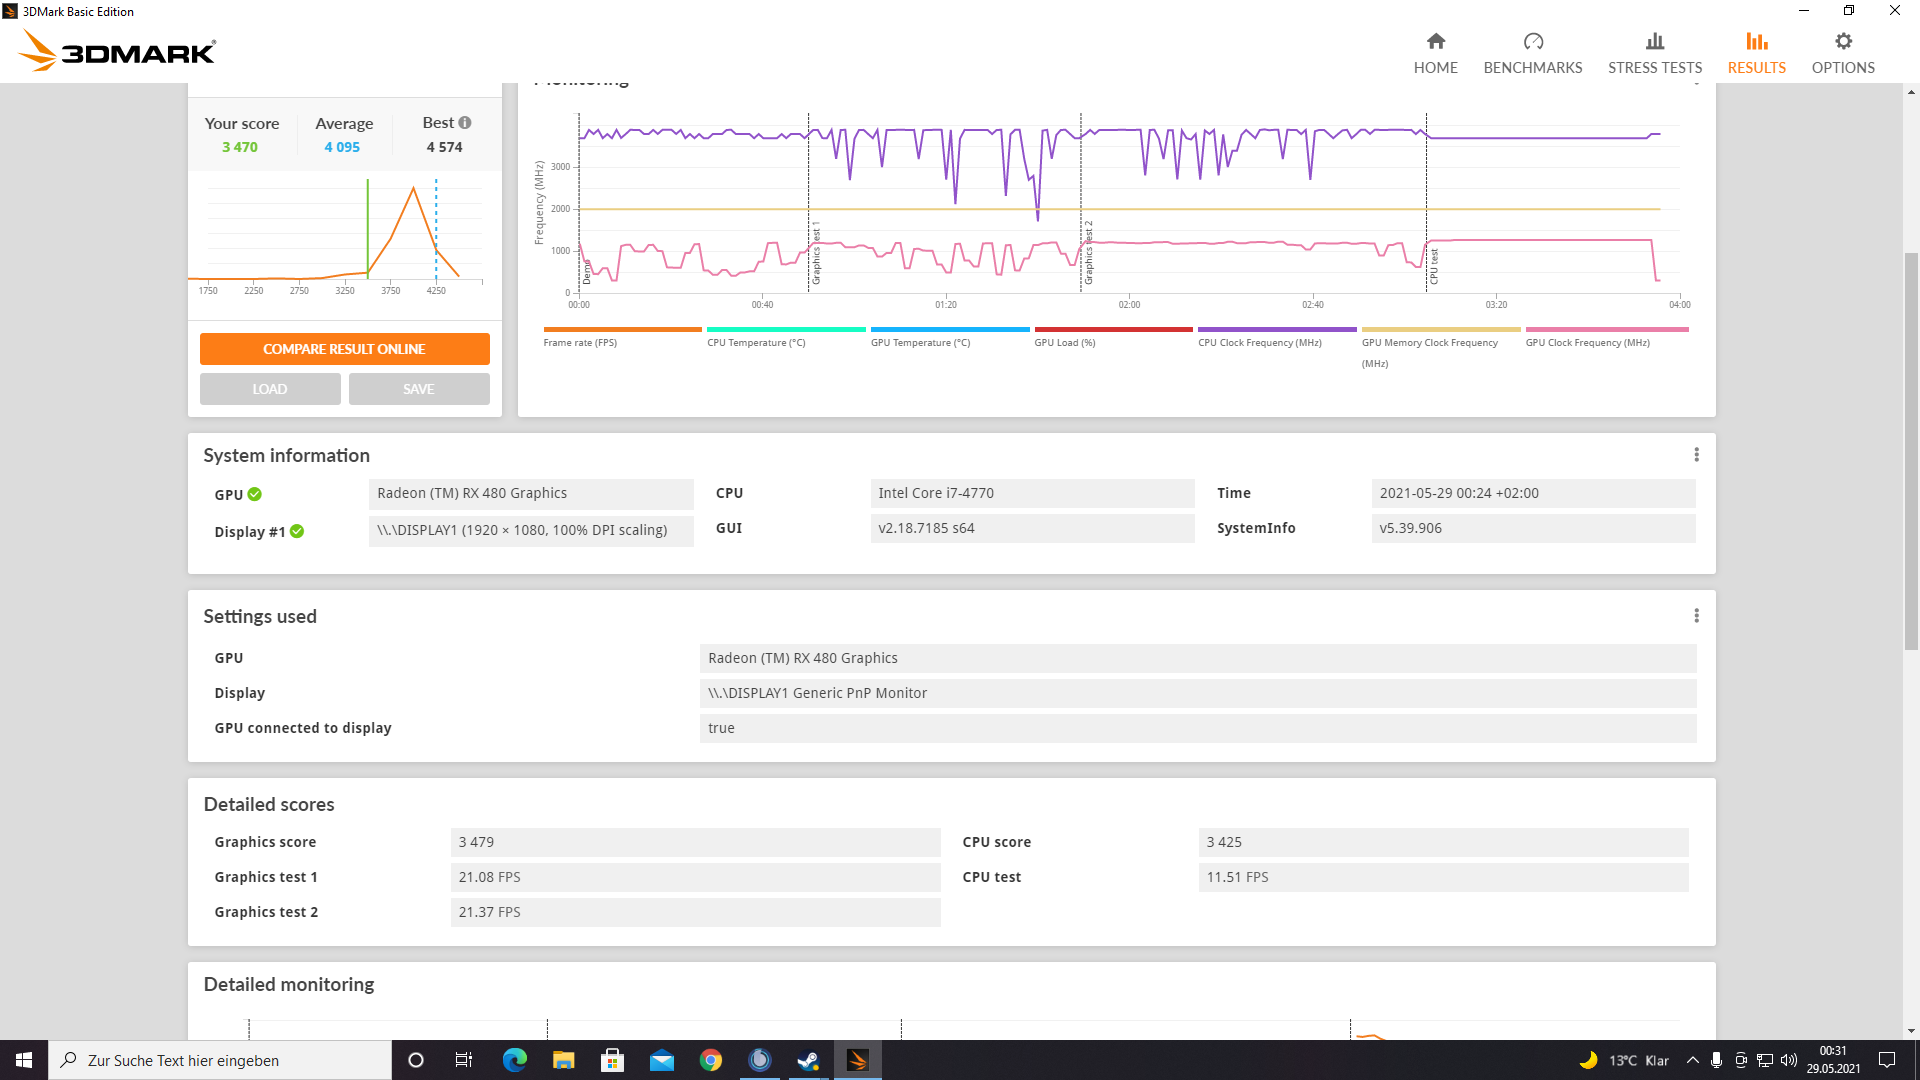The height and width of the screenshot is (1080, 1920).
Task: Open the Options gear icon
Action: click(1842, 41)
